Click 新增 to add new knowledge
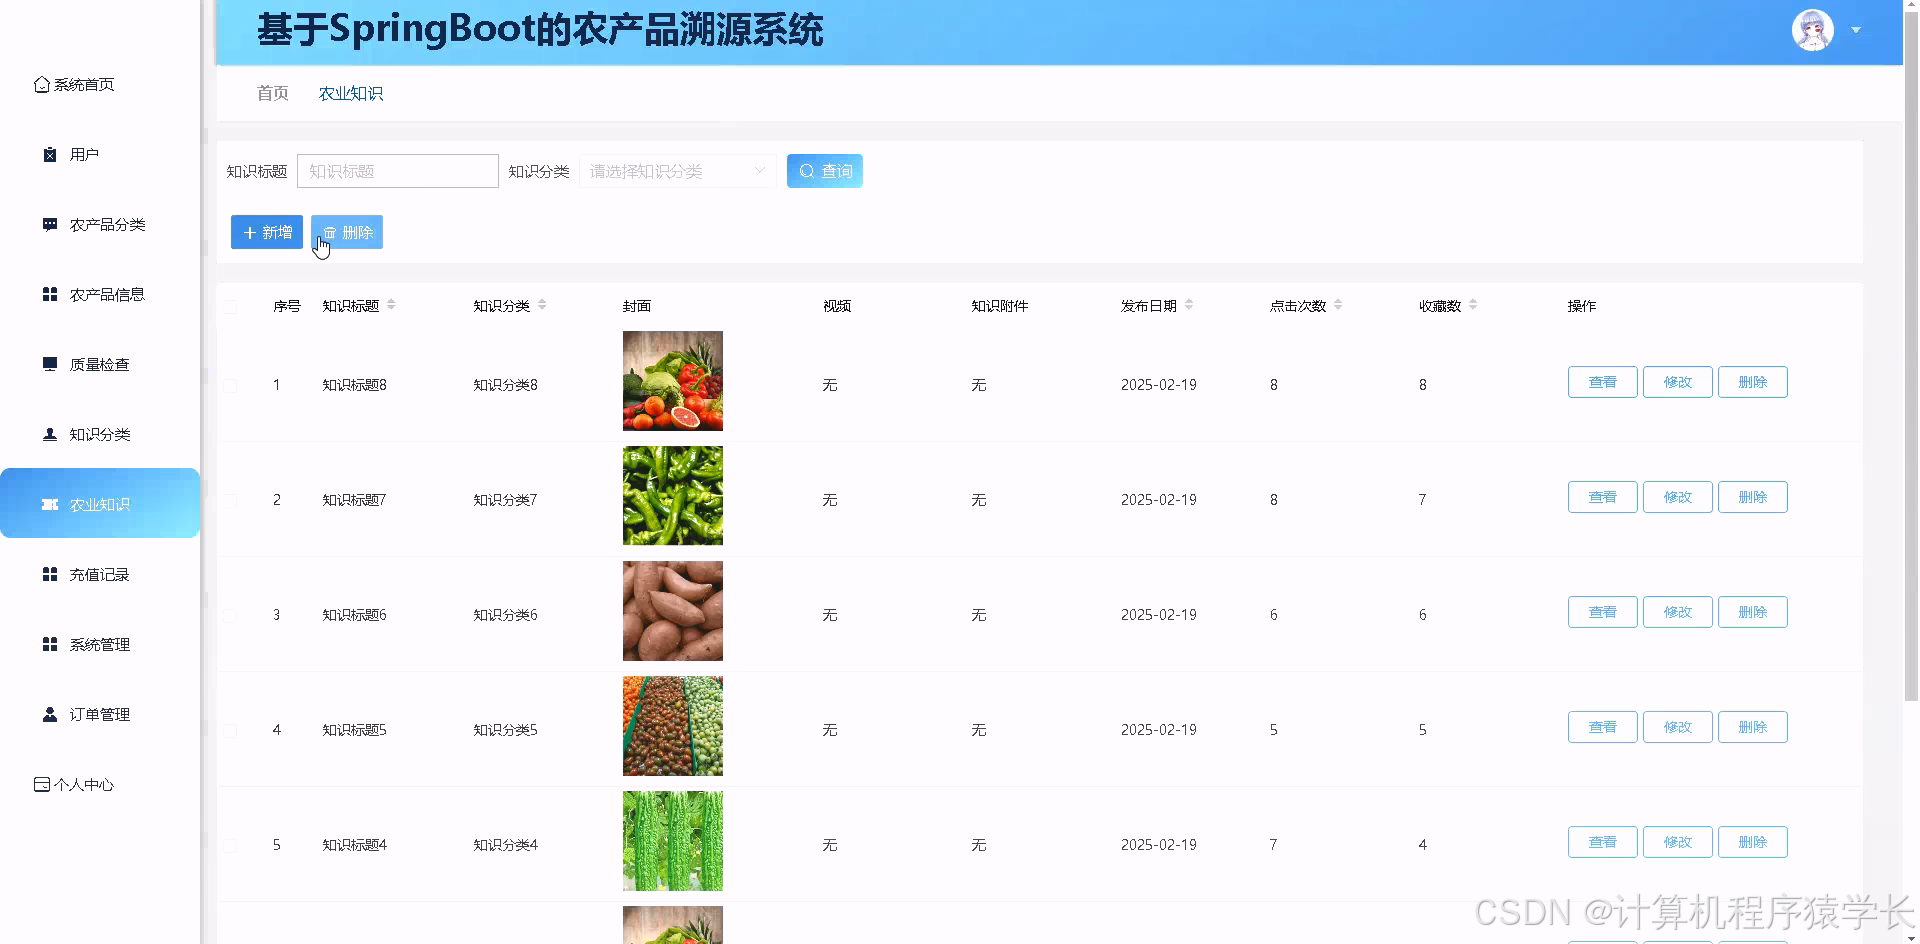This screenshot has height=944, width=1920. pos(266,232)
